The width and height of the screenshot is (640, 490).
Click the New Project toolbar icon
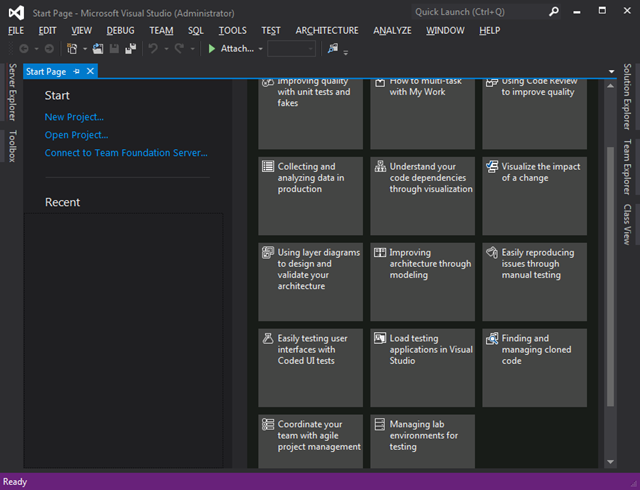point(73,48)
